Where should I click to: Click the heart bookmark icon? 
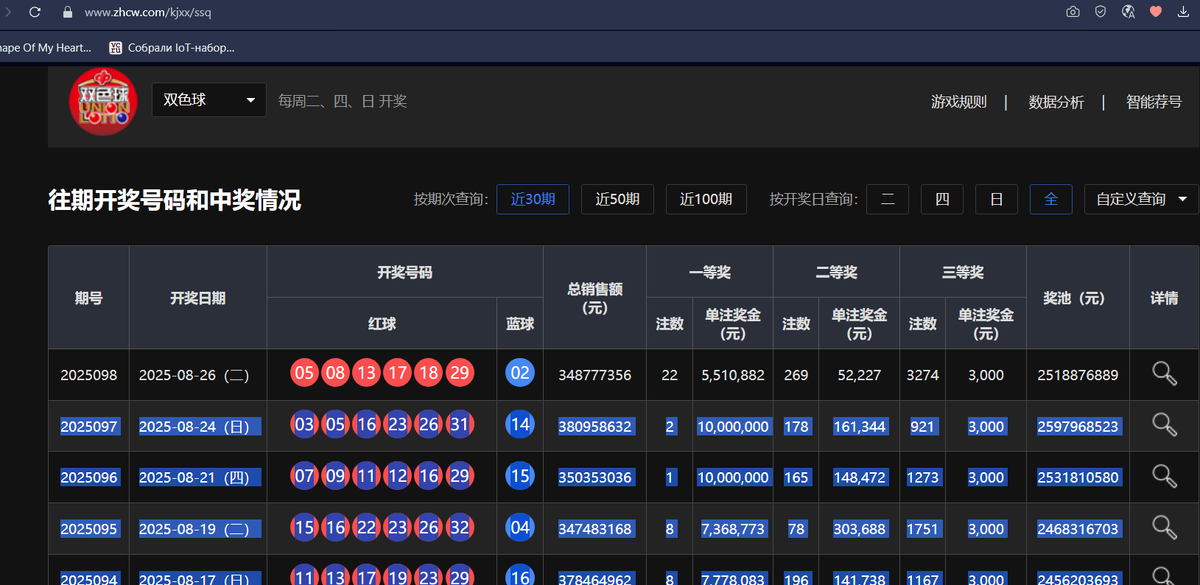coord(1156,12)
